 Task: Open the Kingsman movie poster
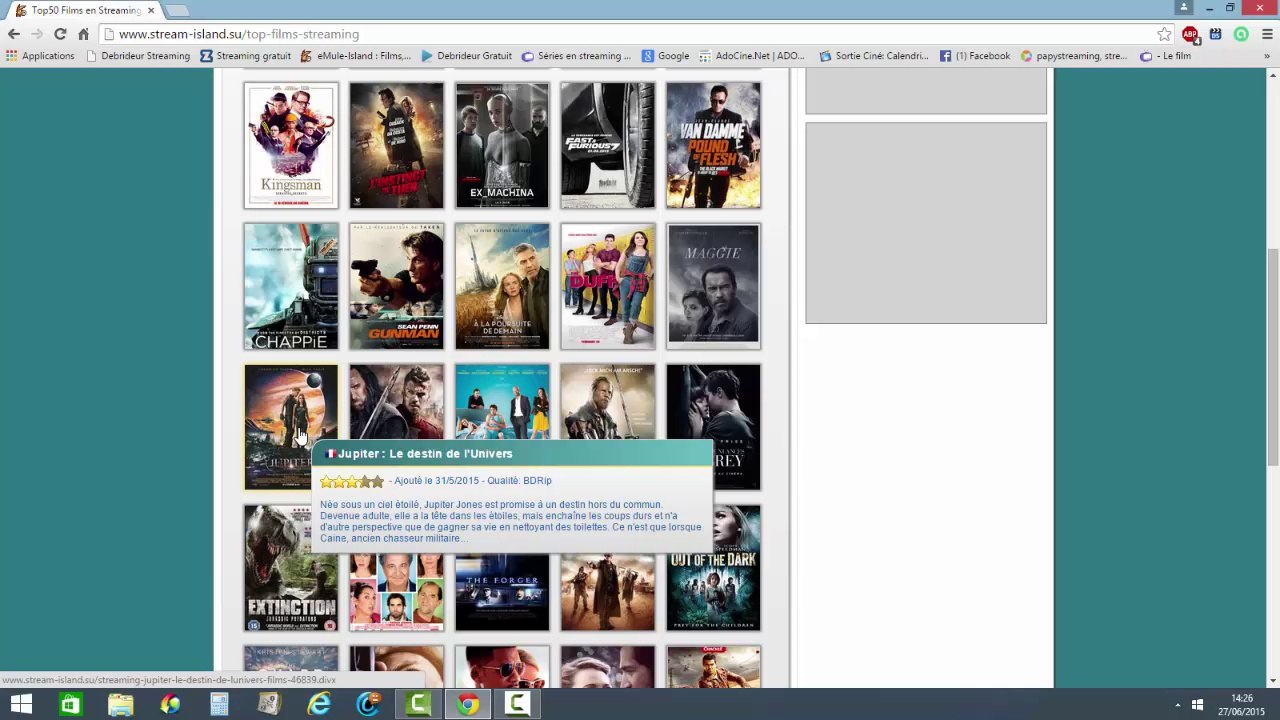[291, 145]
